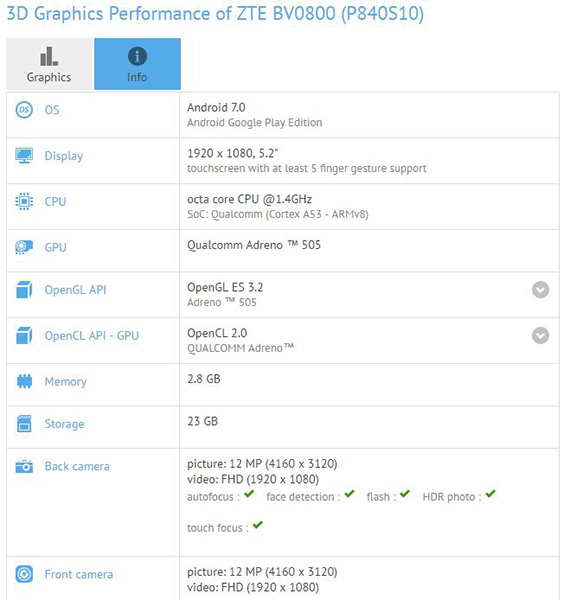Viewport: 564px width, 600px height.
Task: Click the Back camera label
Action: [77, 466]
